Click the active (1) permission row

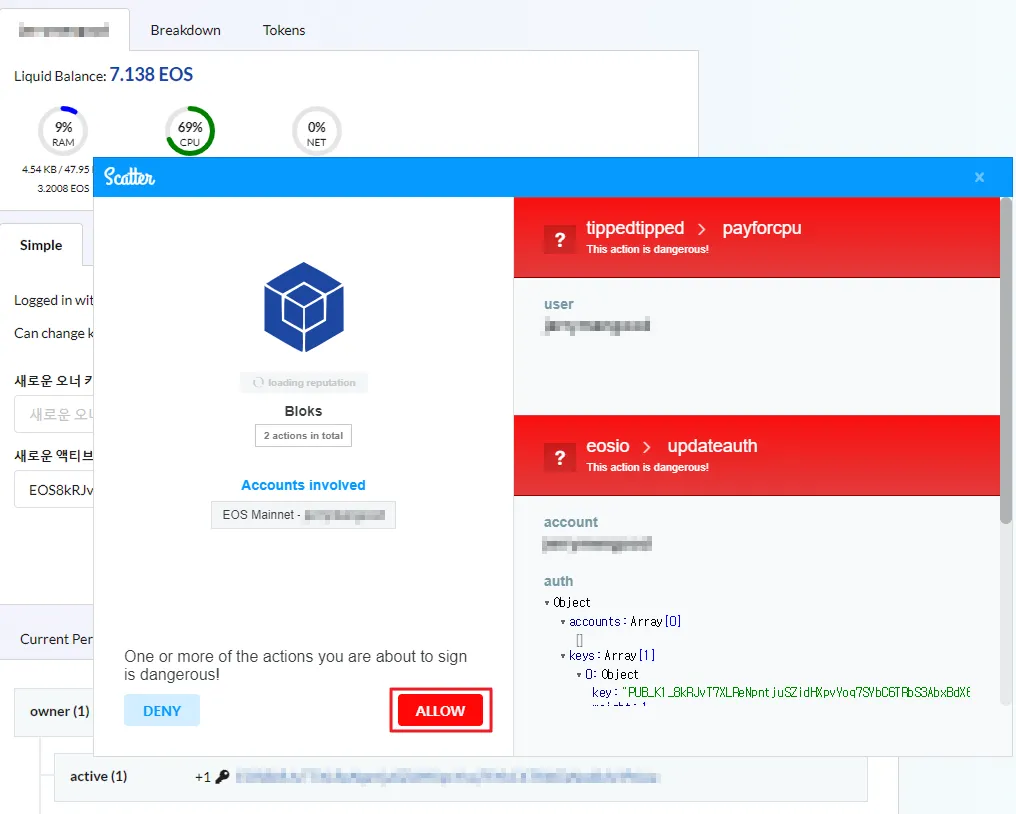coord(461,776)
